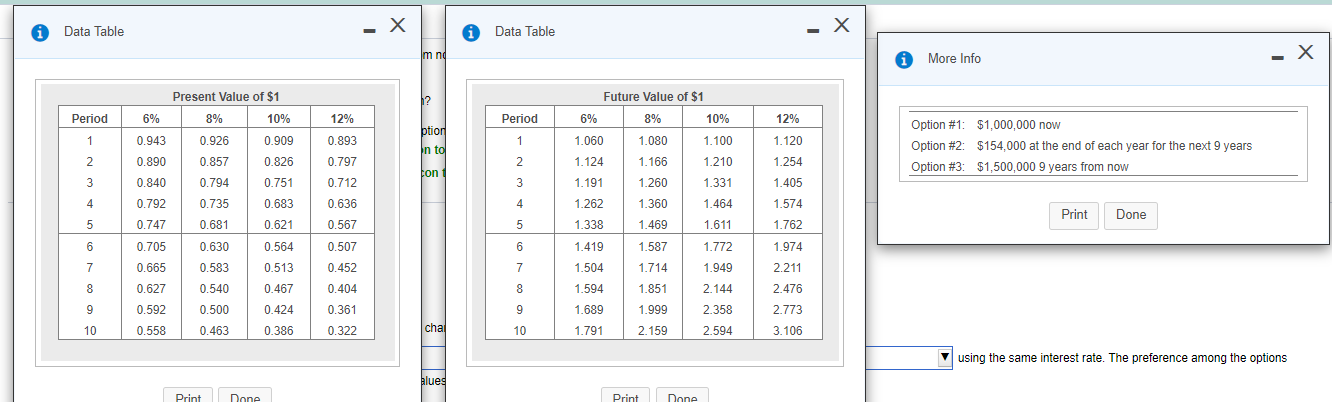Click future value cell 2.773
The width and height of the screenshot is (1332, 402).
(x=787, y=310)
